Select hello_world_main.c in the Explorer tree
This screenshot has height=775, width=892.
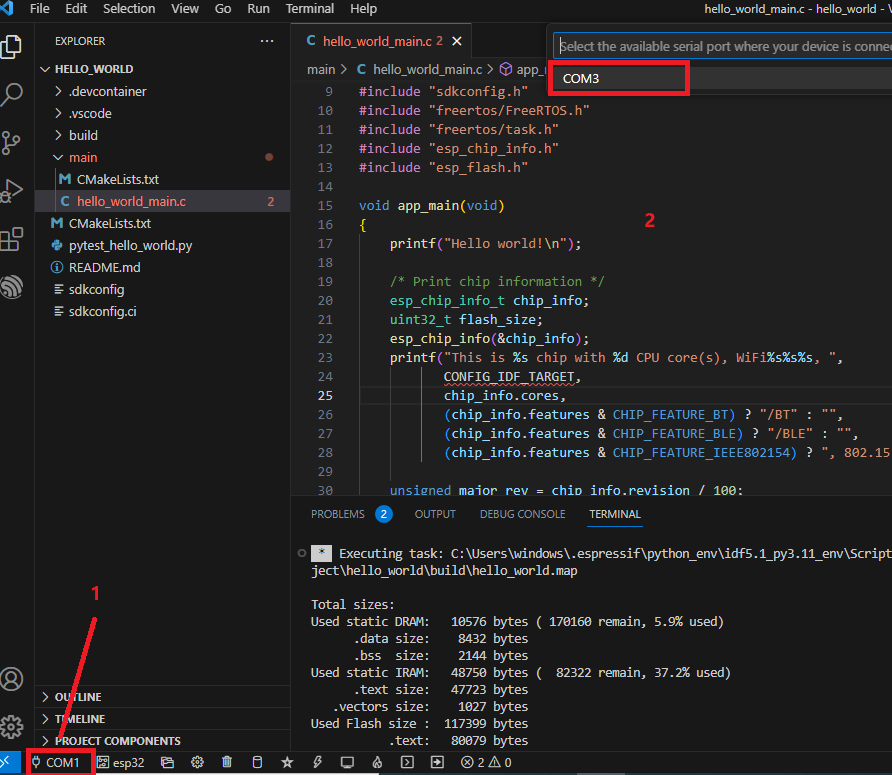(x=163, y=201)
